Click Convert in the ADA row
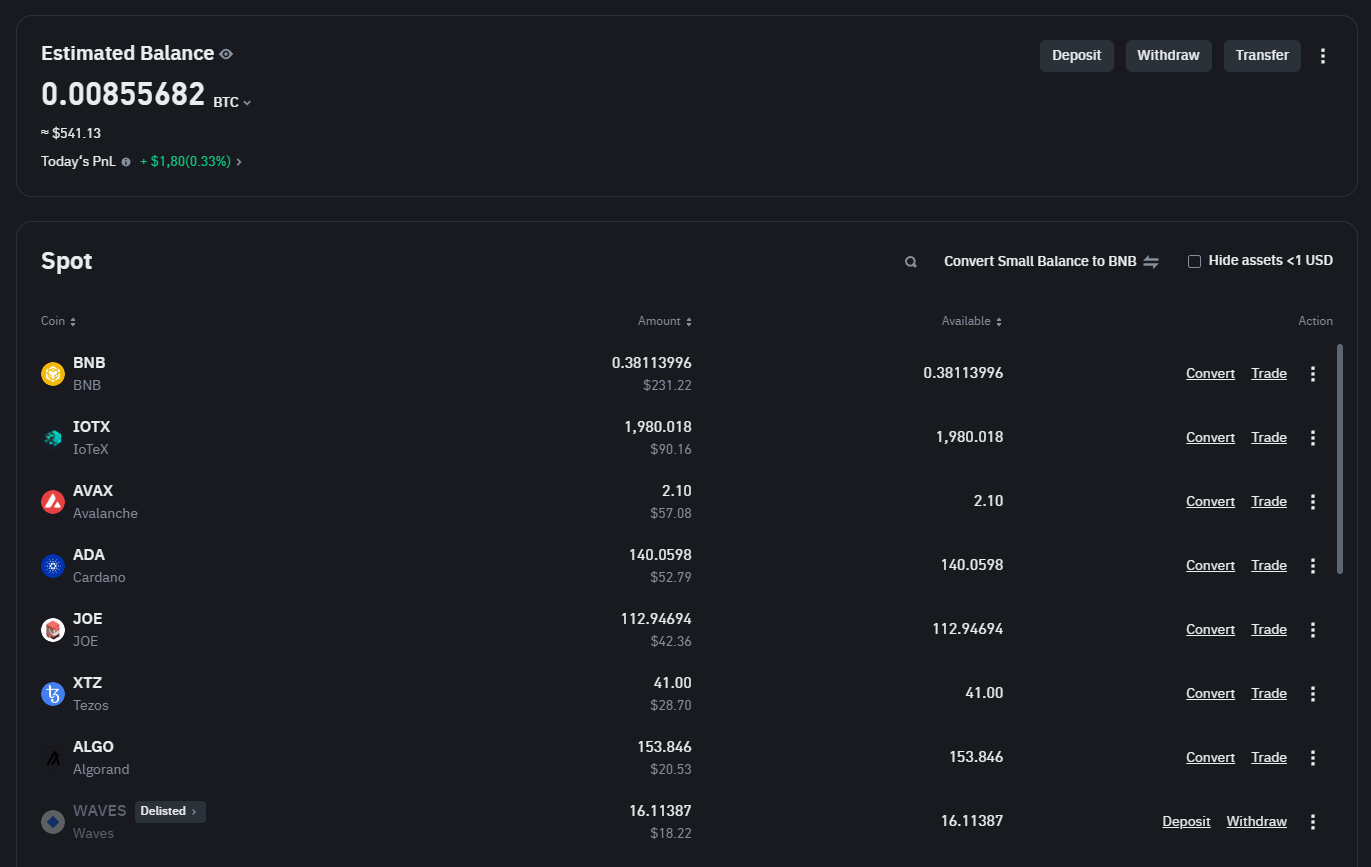 point(1210,565)
